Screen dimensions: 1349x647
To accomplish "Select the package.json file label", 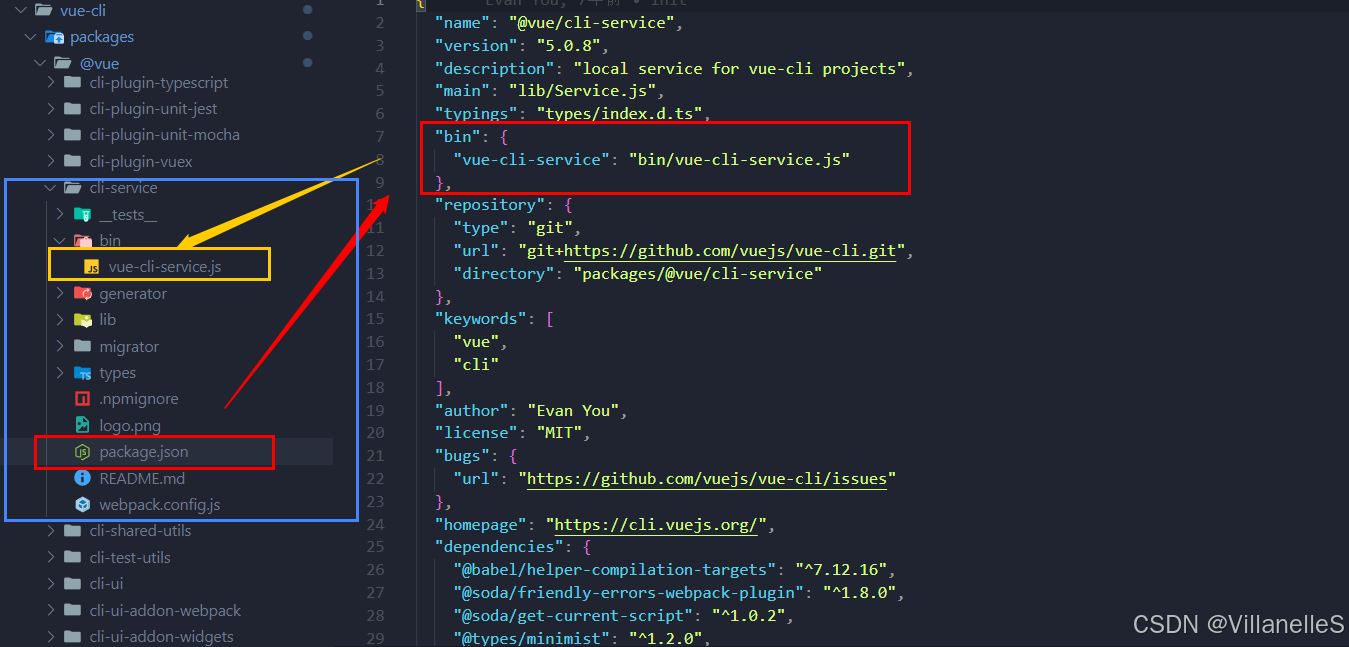I will point(144,452).
